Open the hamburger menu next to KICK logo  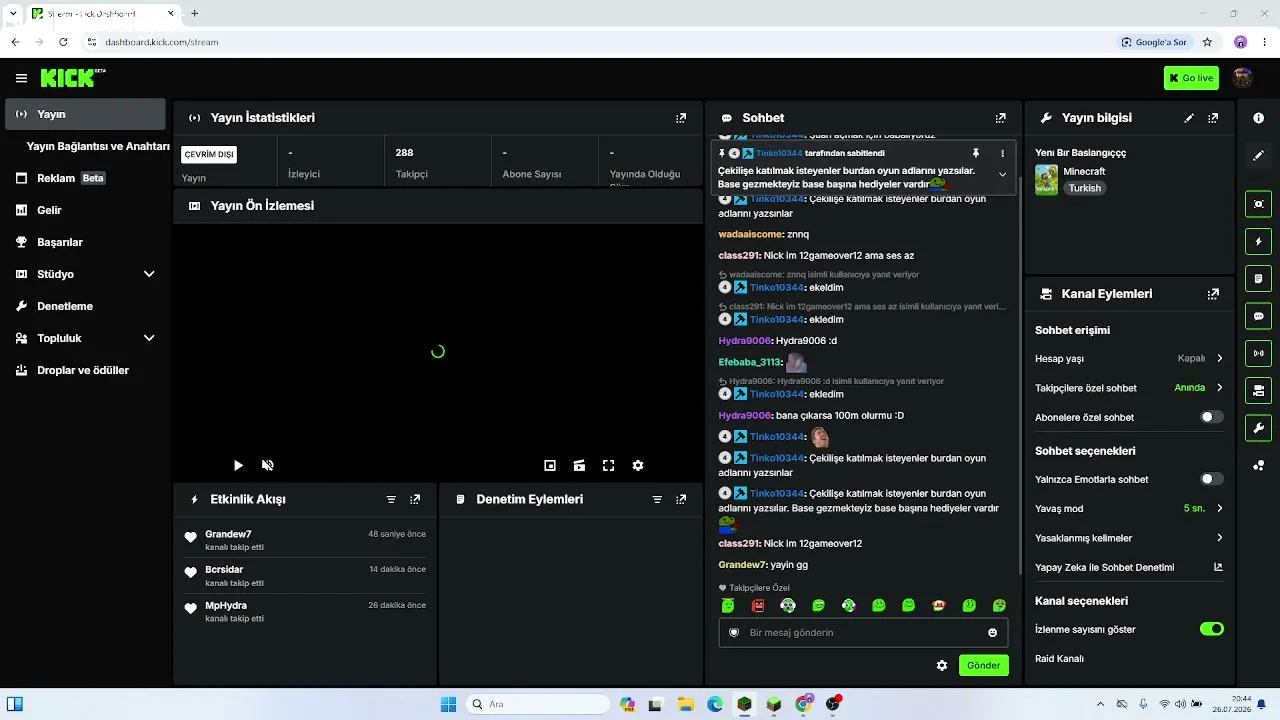click(x=21, y=78)
